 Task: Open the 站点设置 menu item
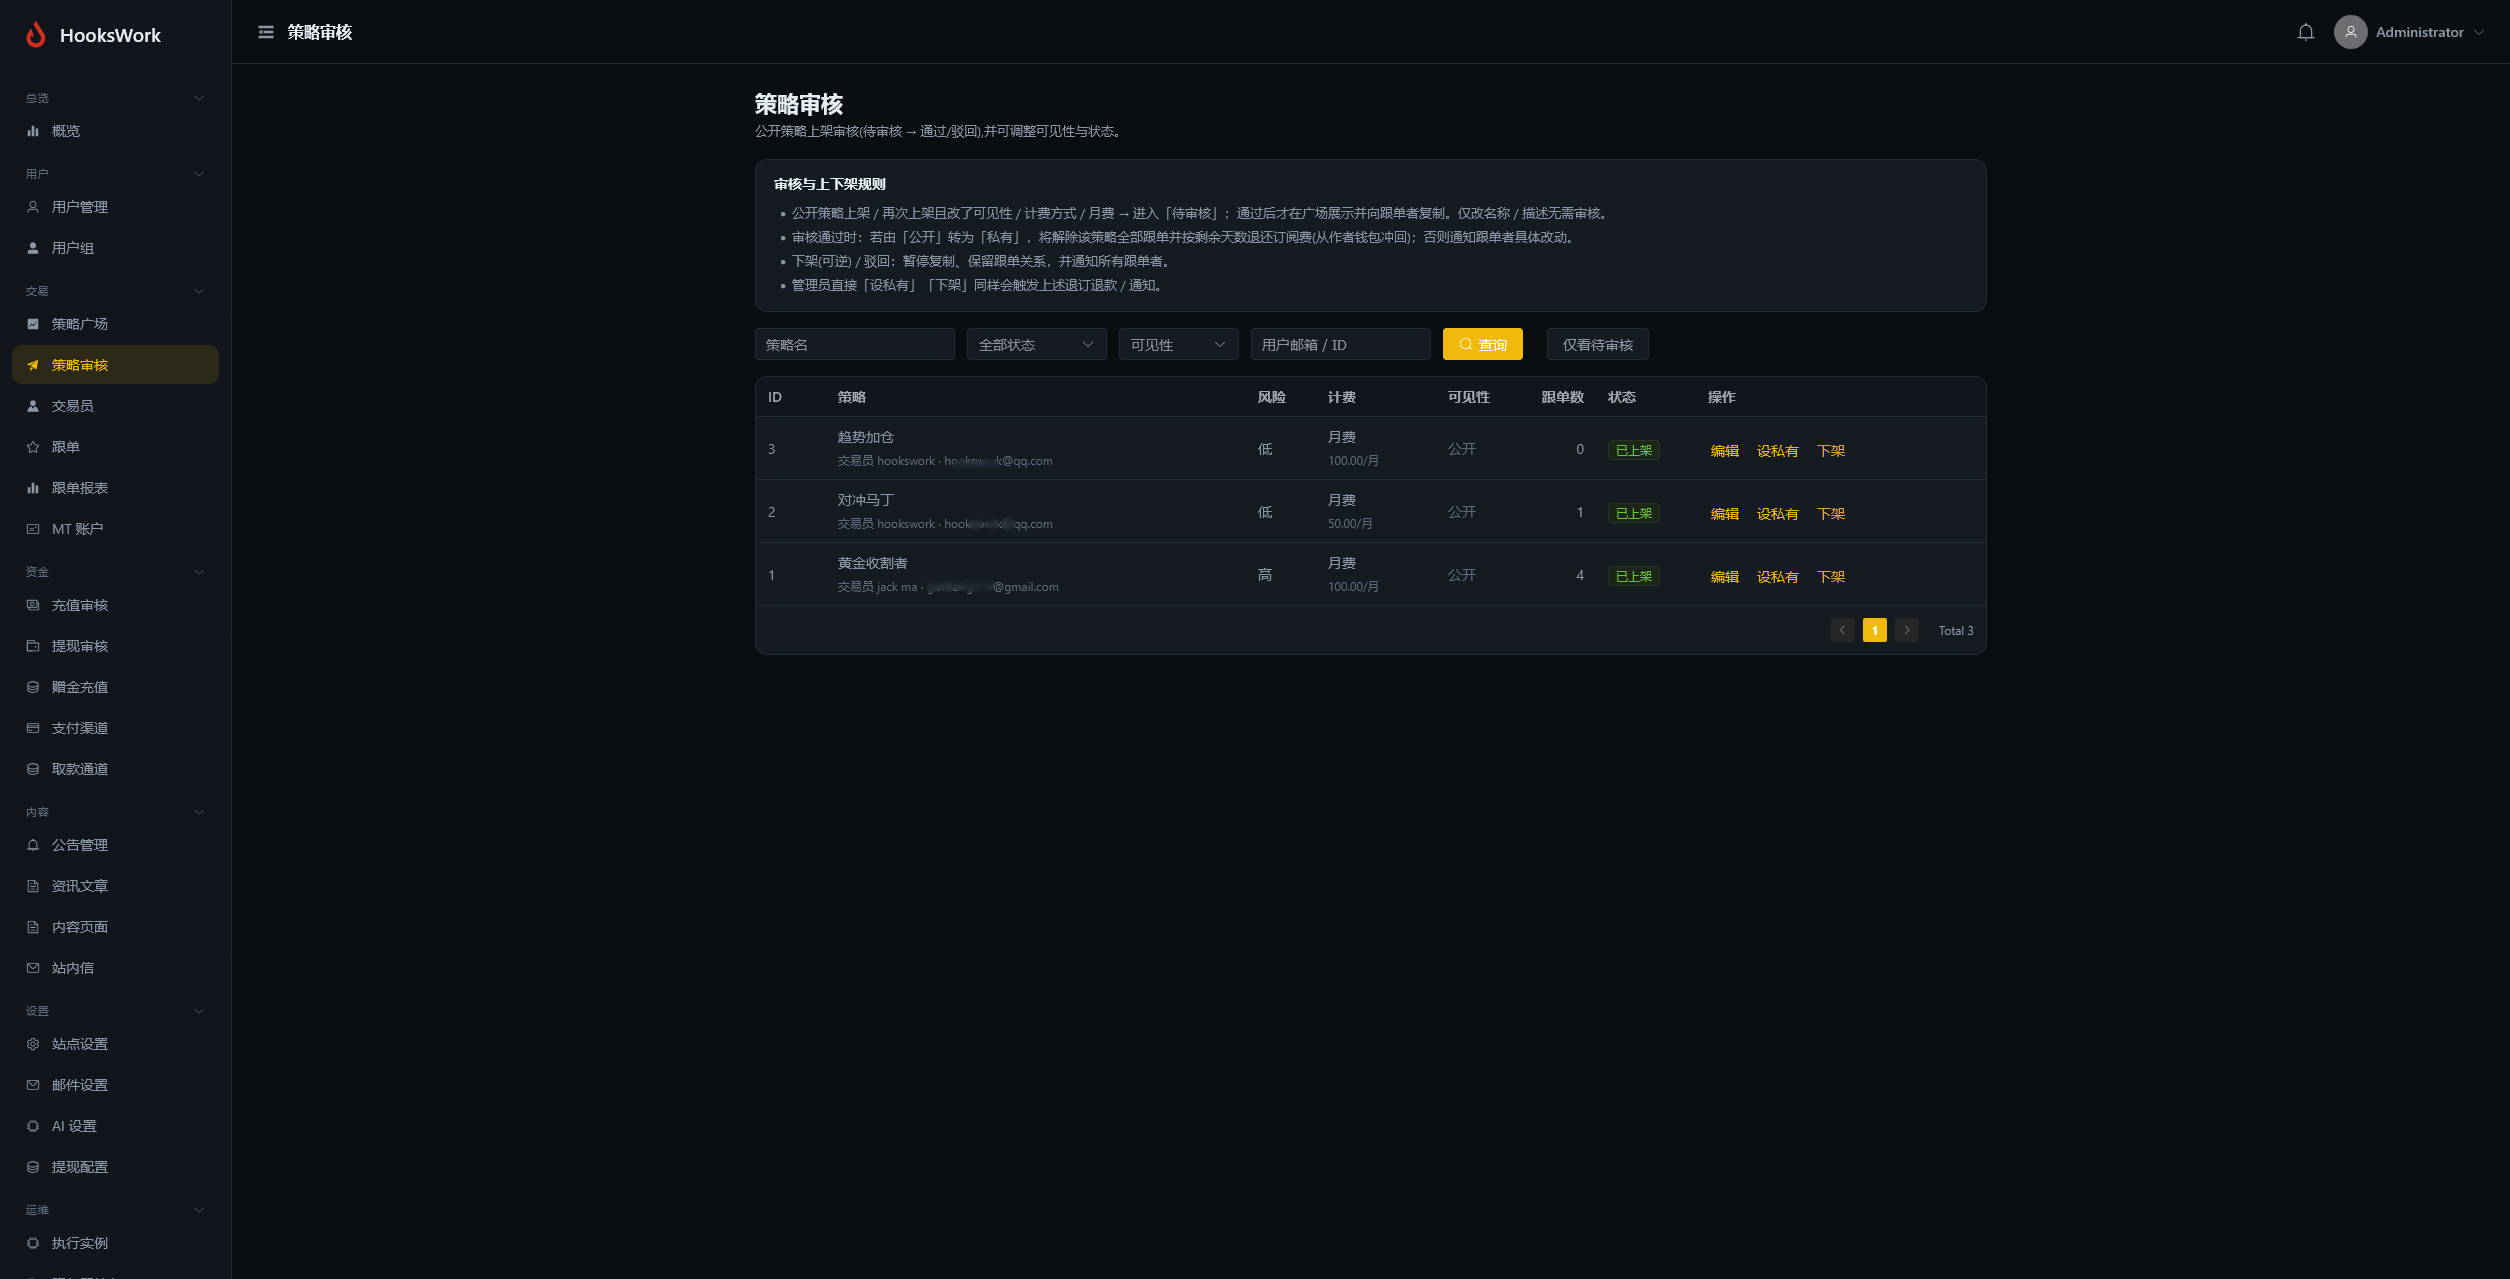[x=115, y=1044]
